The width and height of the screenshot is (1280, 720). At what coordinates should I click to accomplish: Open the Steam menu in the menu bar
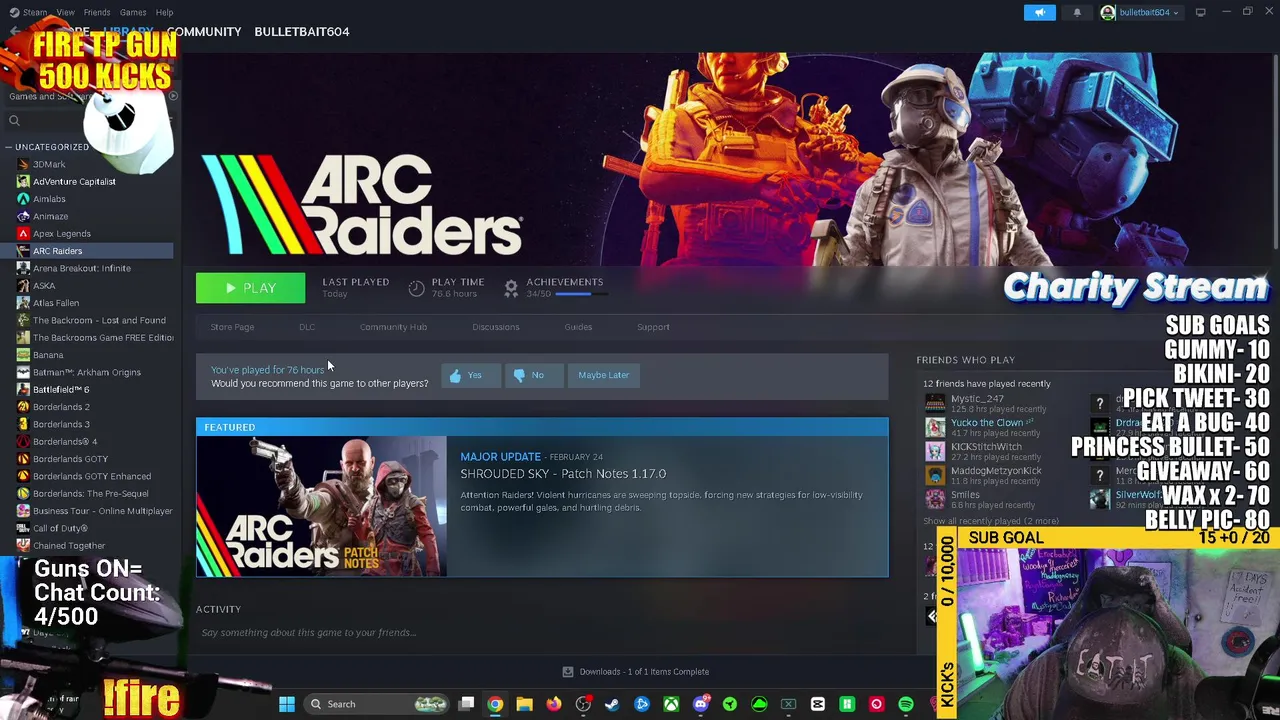pos(35,12)
